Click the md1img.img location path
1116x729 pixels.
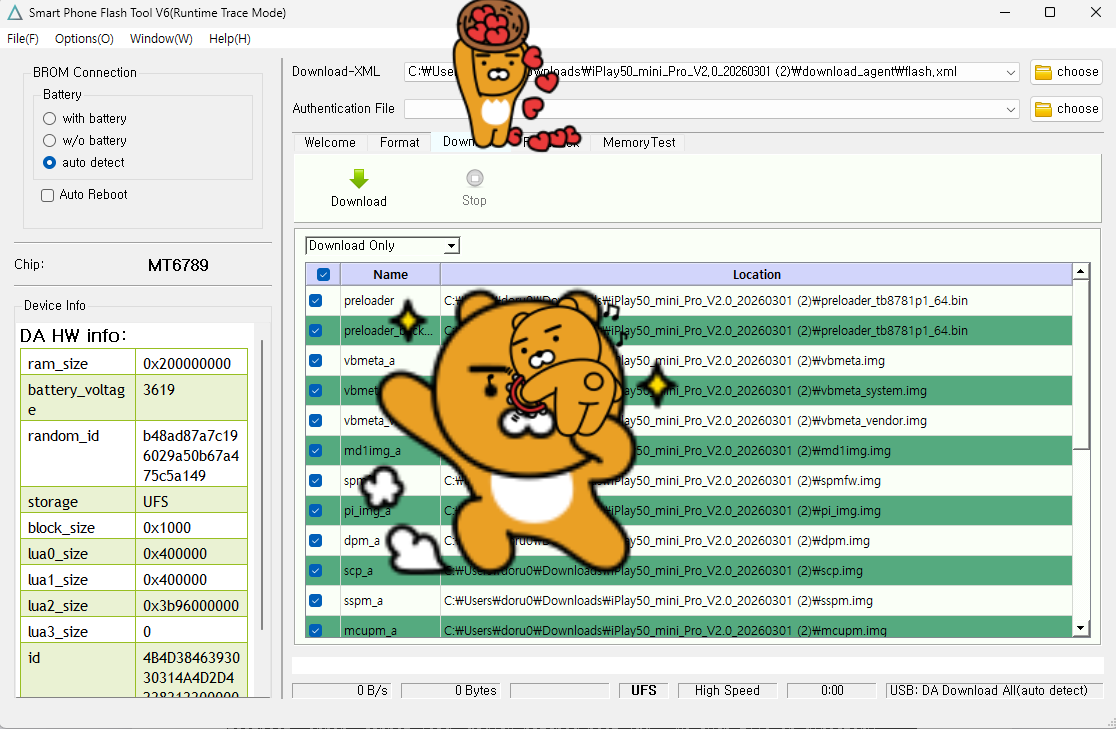click(756, 451)
